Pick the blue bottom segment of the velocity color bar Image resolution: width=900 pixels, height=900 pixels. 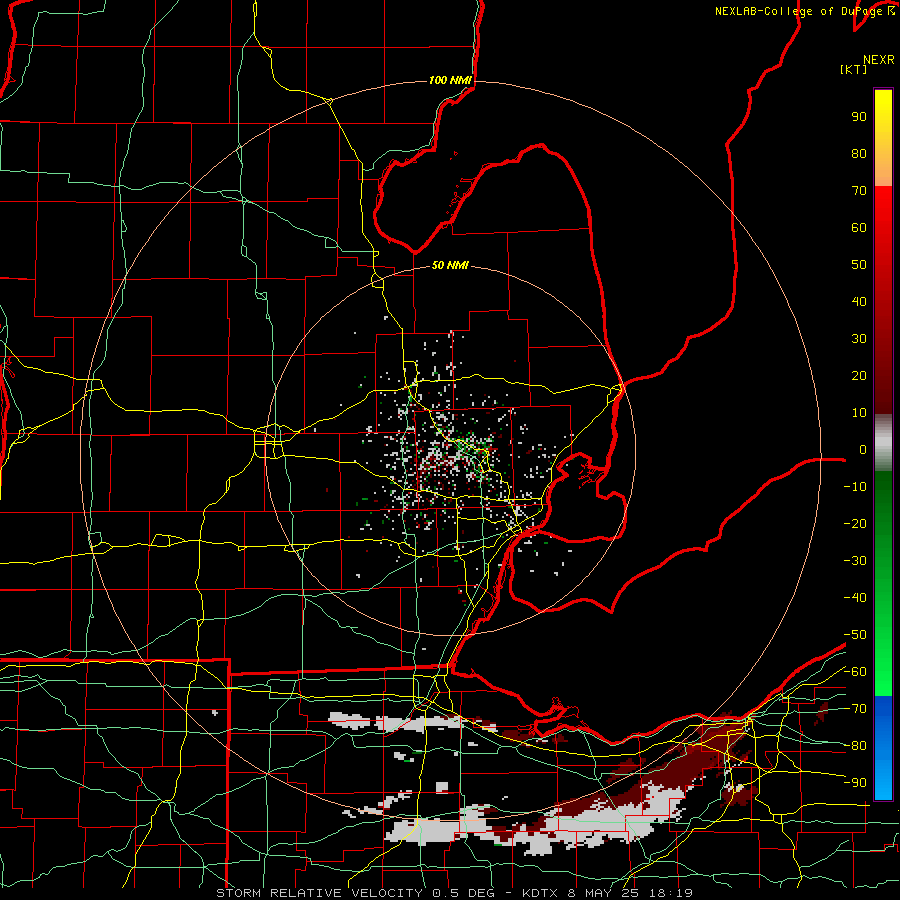[883, 748]
